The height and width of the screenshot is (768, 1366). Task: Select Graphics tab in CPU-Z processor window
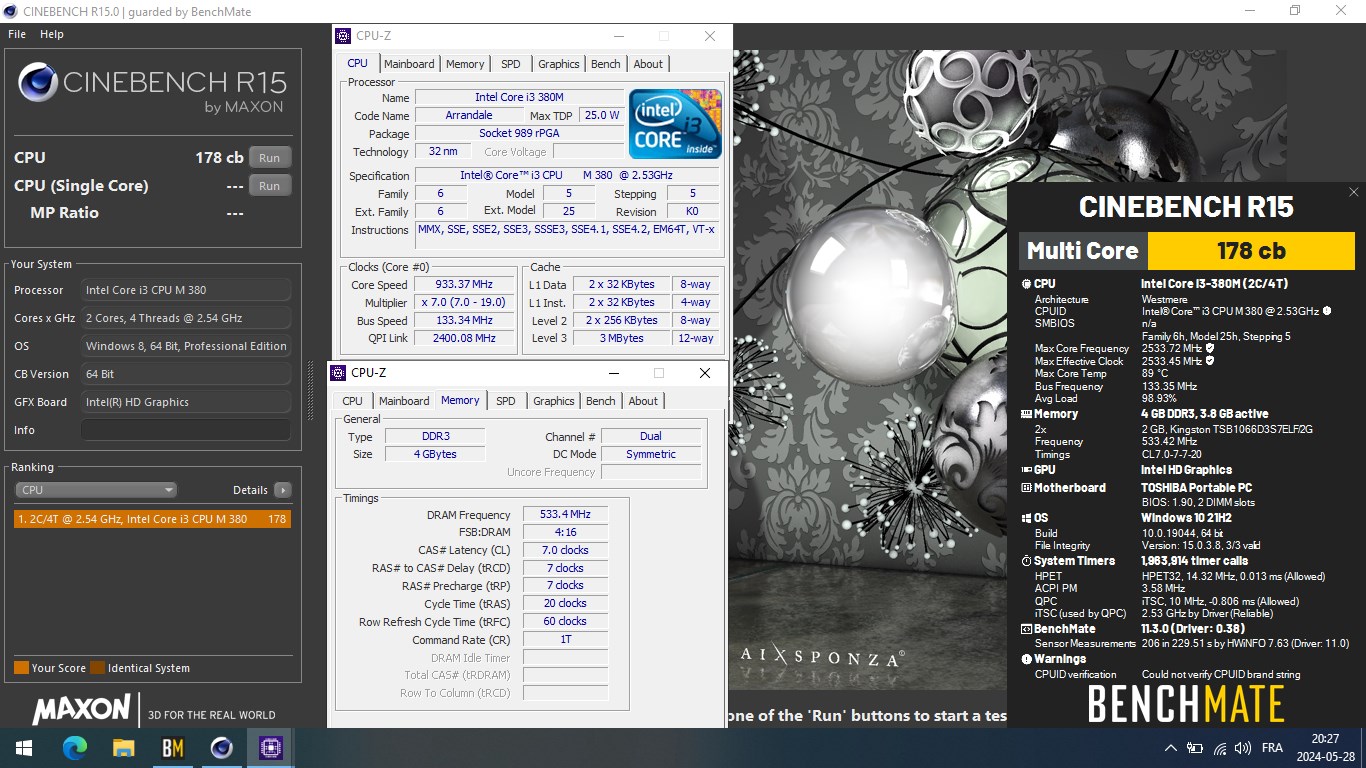coord(559,64)
